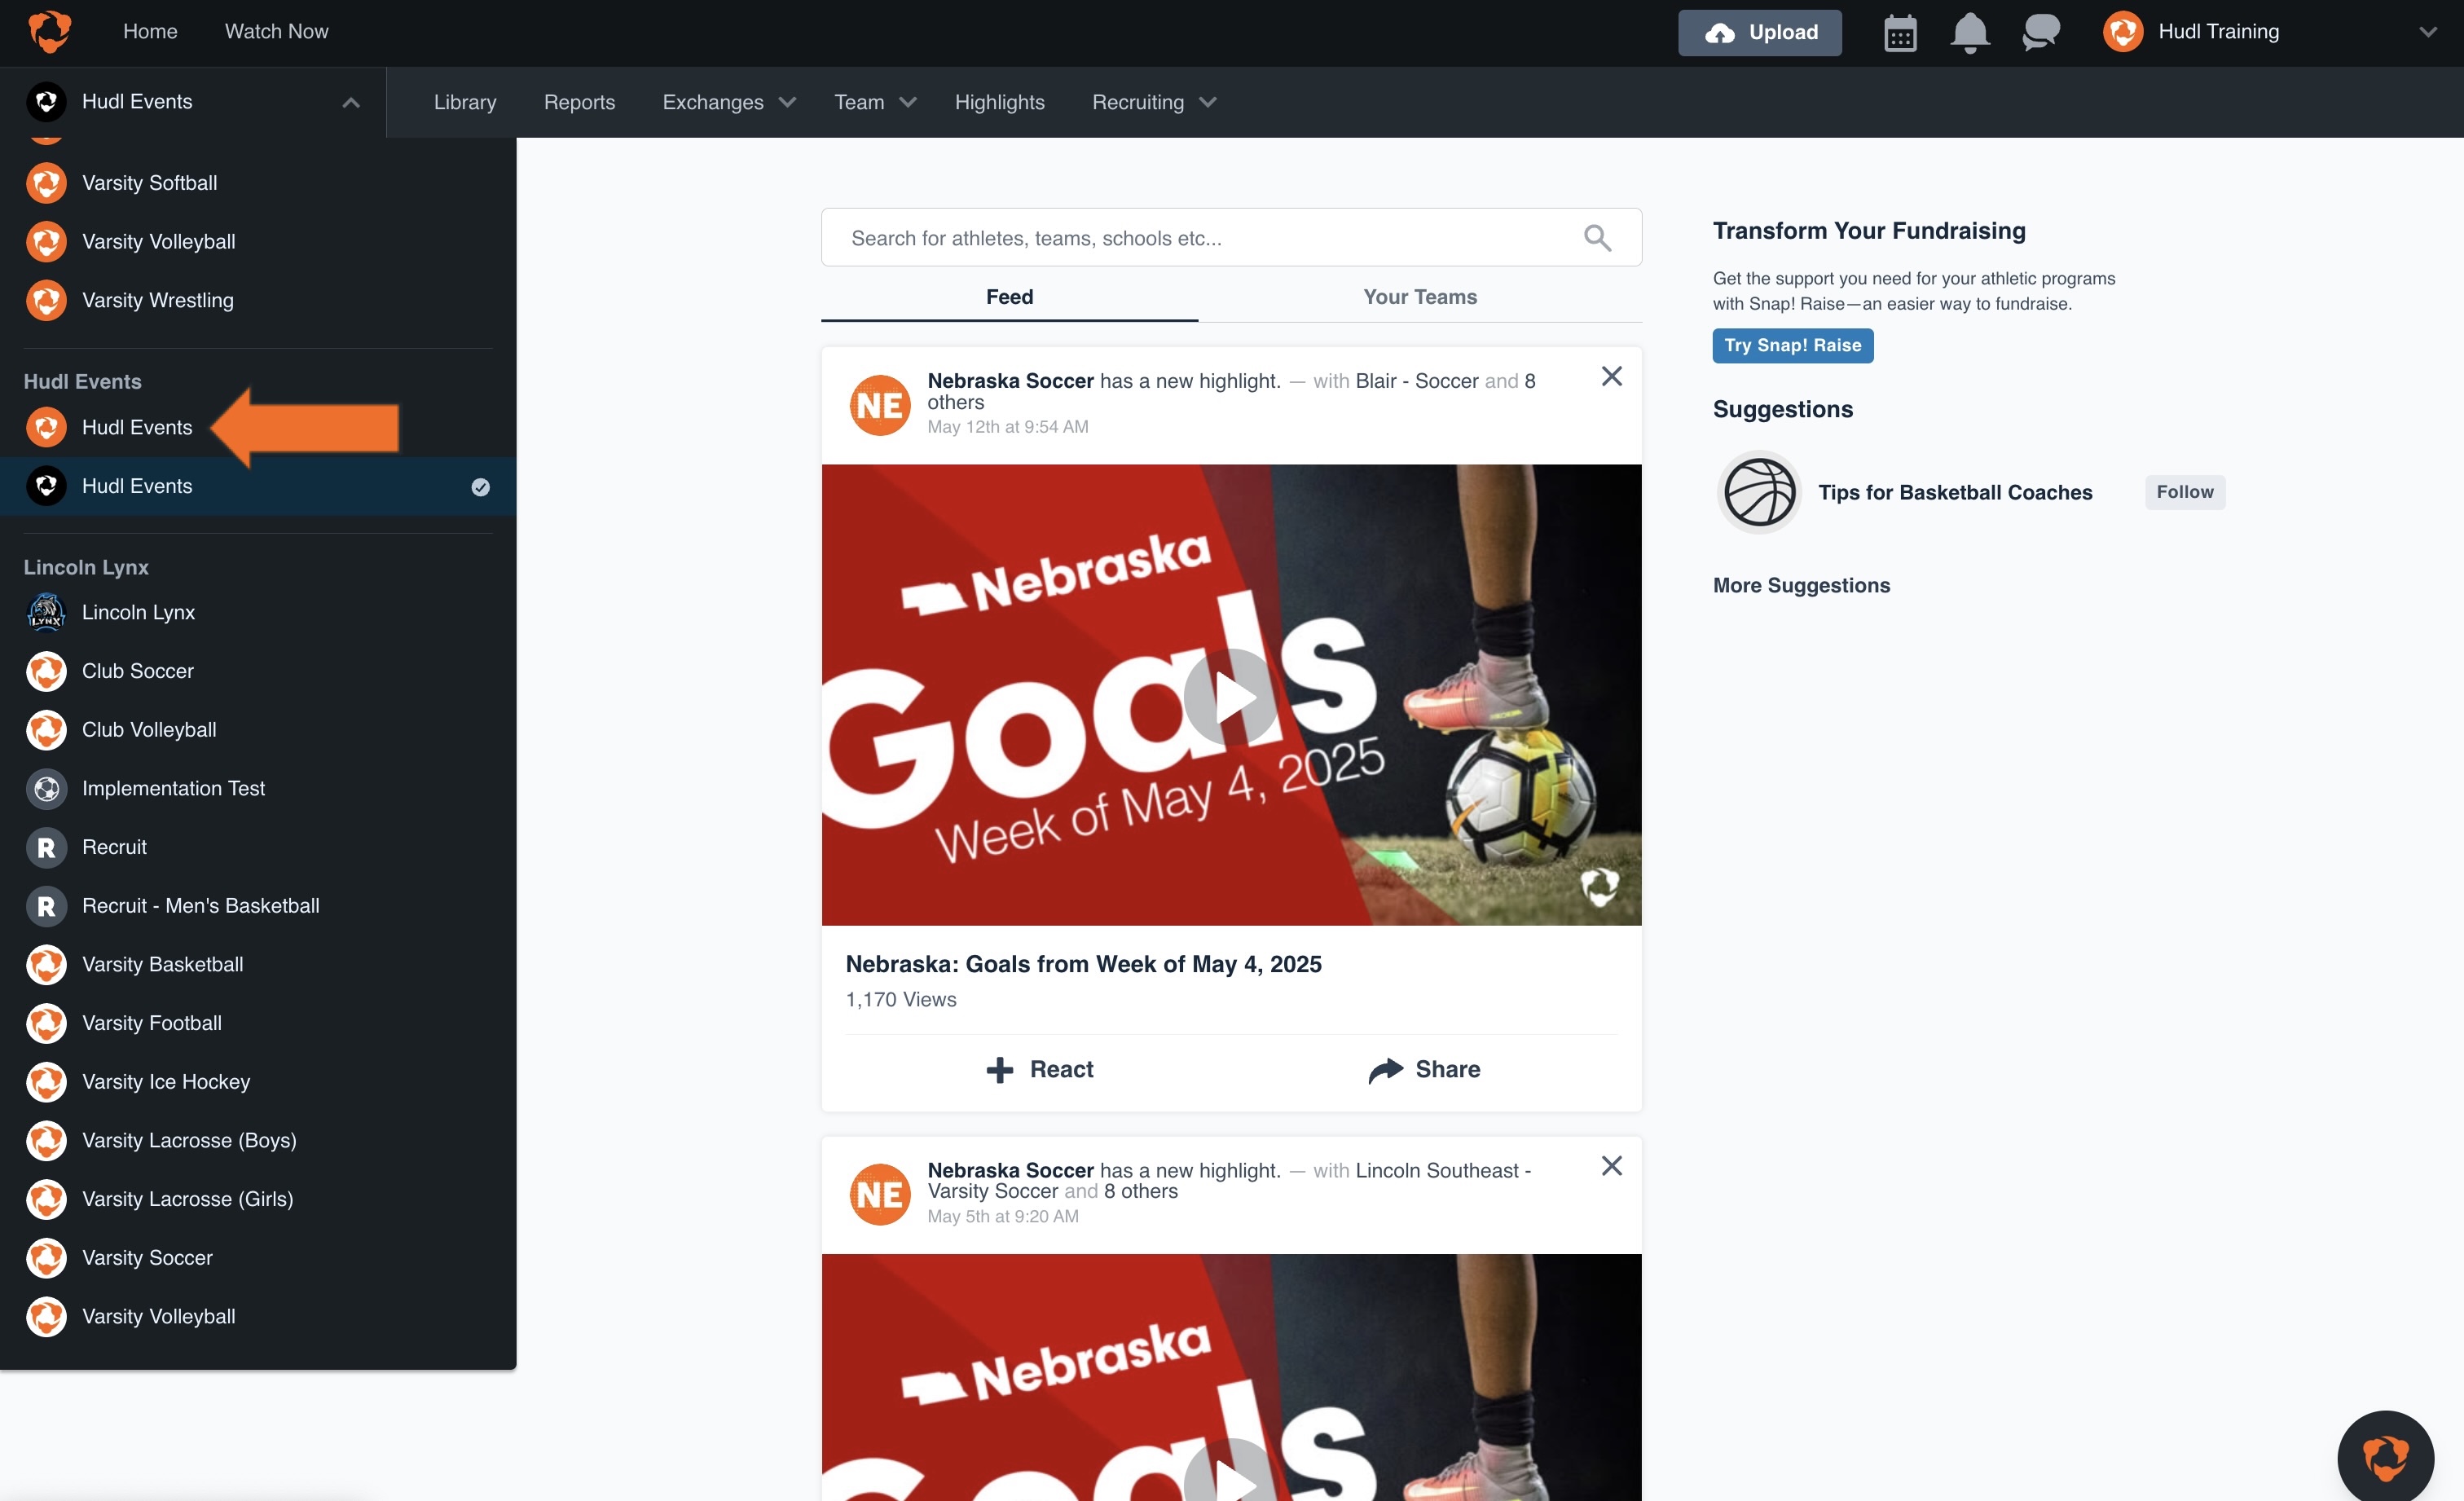Click the NE avatar on May 12th post
Viewport: 2464px width, 1501px height.
(x=880, y=405)
